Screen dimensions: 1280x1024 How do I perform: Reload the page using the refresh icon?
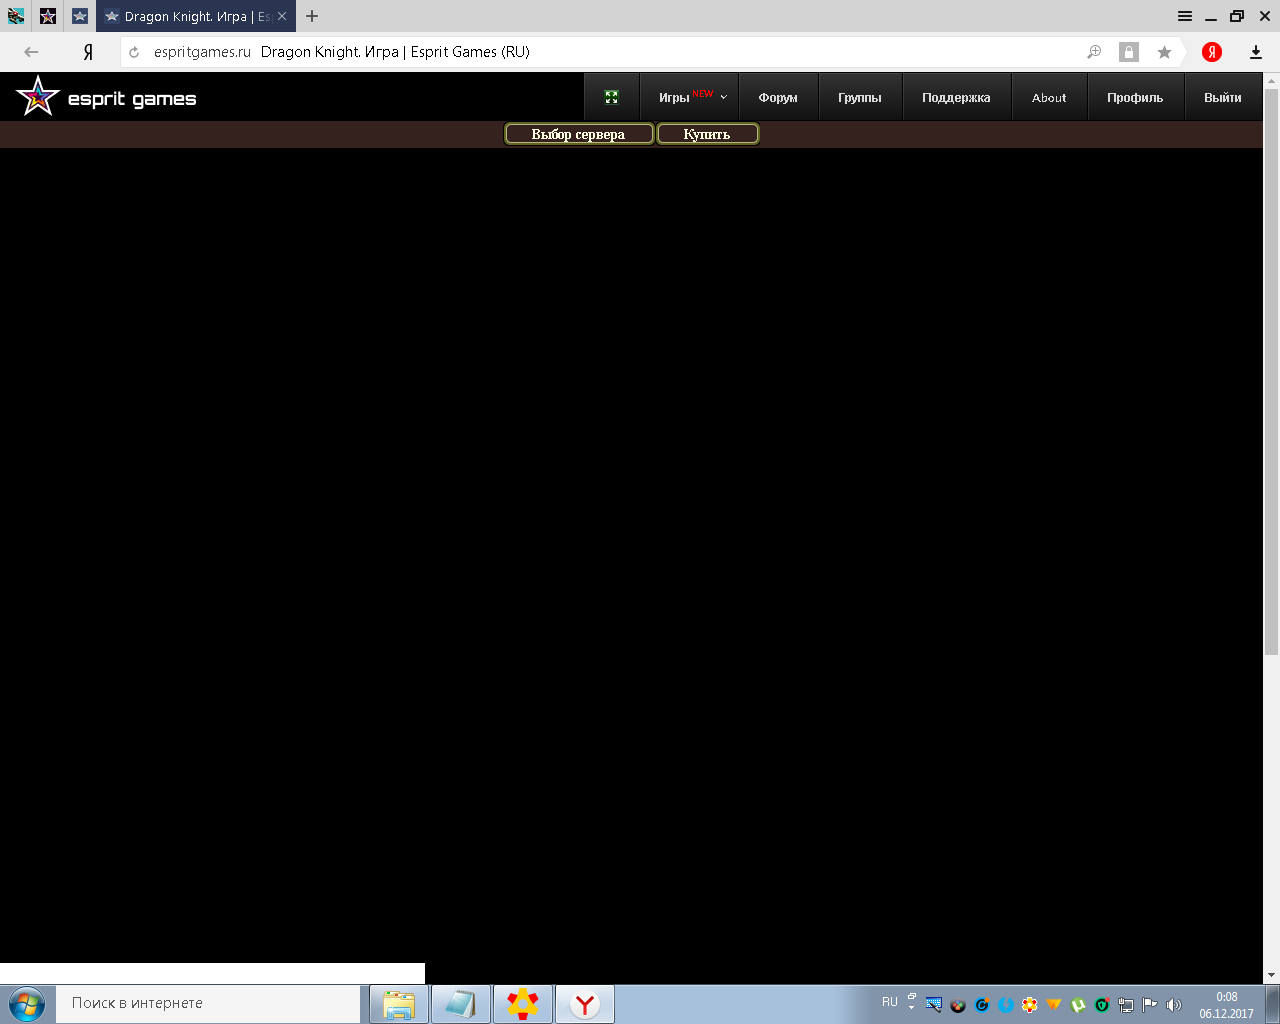click(x=134, y=52)
